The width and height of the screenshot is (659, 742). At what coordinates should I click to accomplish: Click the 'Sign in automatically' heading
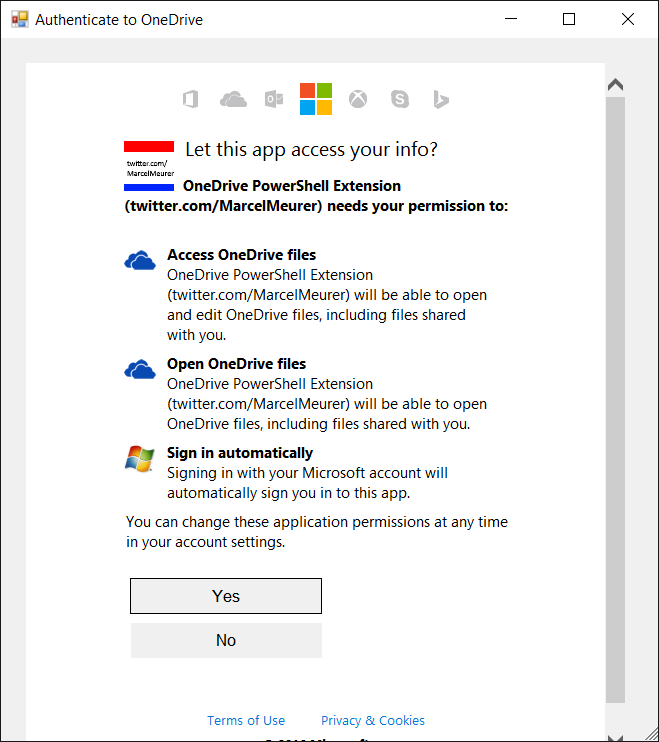(240, 453)
